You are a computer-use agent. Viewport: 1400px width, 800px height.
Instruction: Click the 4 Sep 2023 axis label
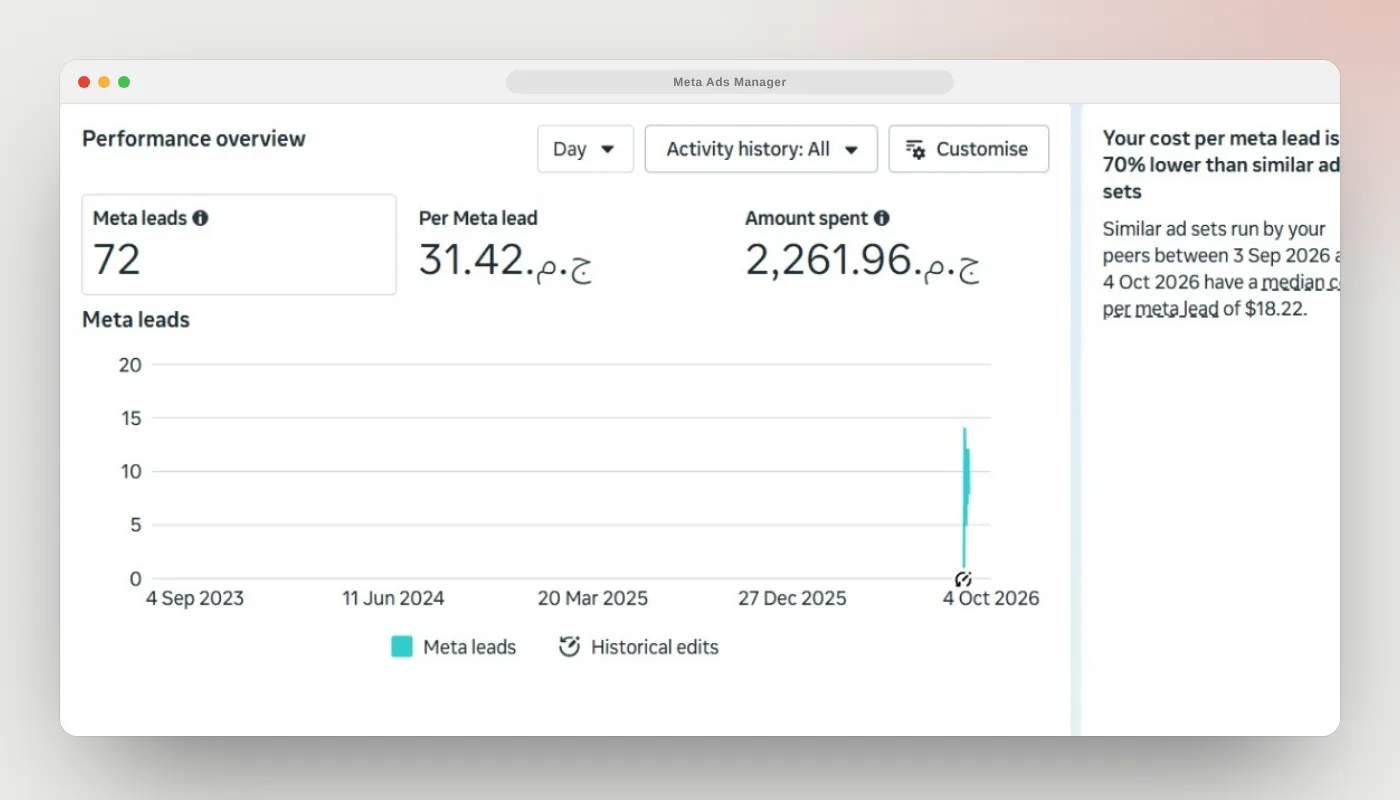pyautogui.click(x=195, y=599)
